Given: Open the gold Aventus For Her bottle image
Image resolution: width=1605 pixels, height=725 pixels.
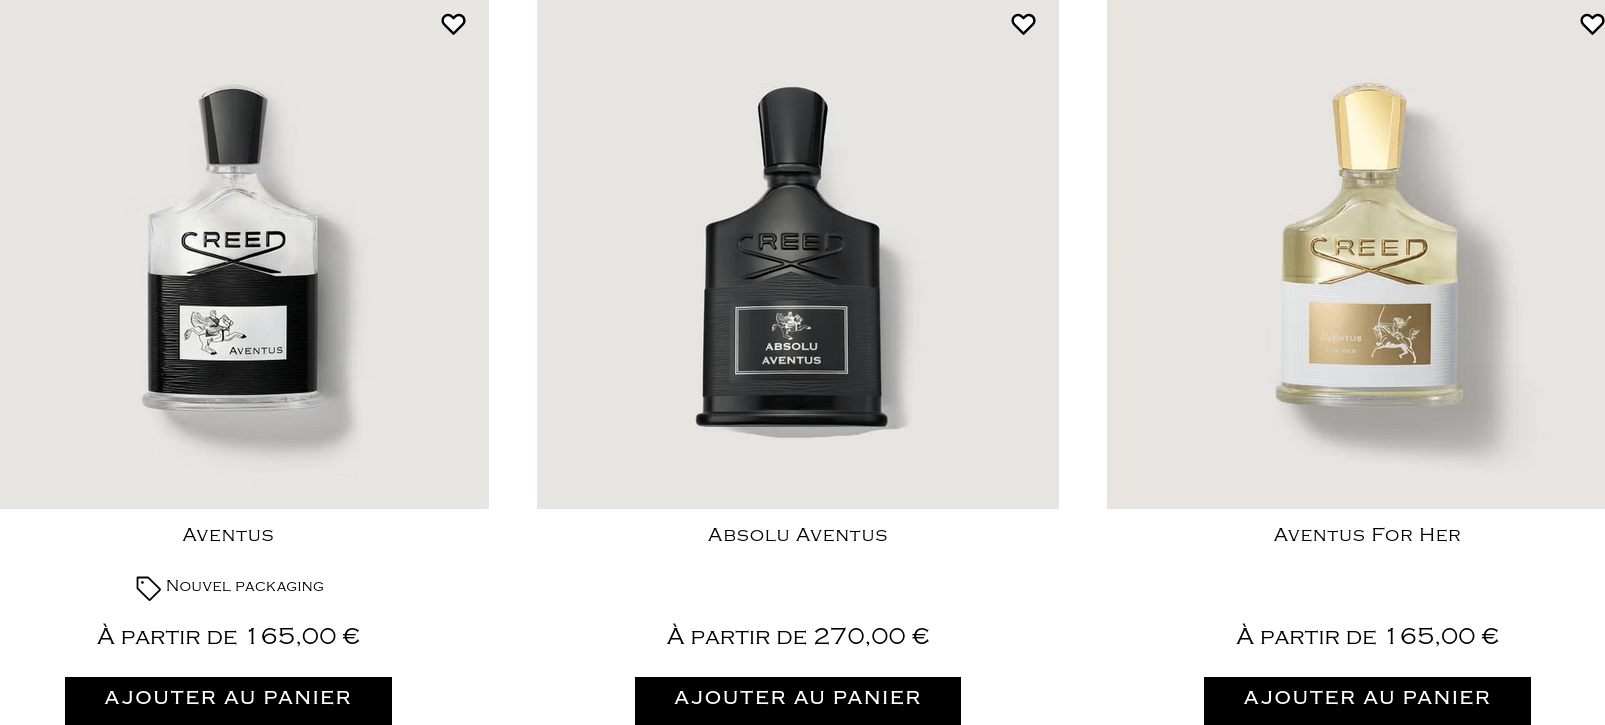Looking at the screenshot, I should point(1356,254).
